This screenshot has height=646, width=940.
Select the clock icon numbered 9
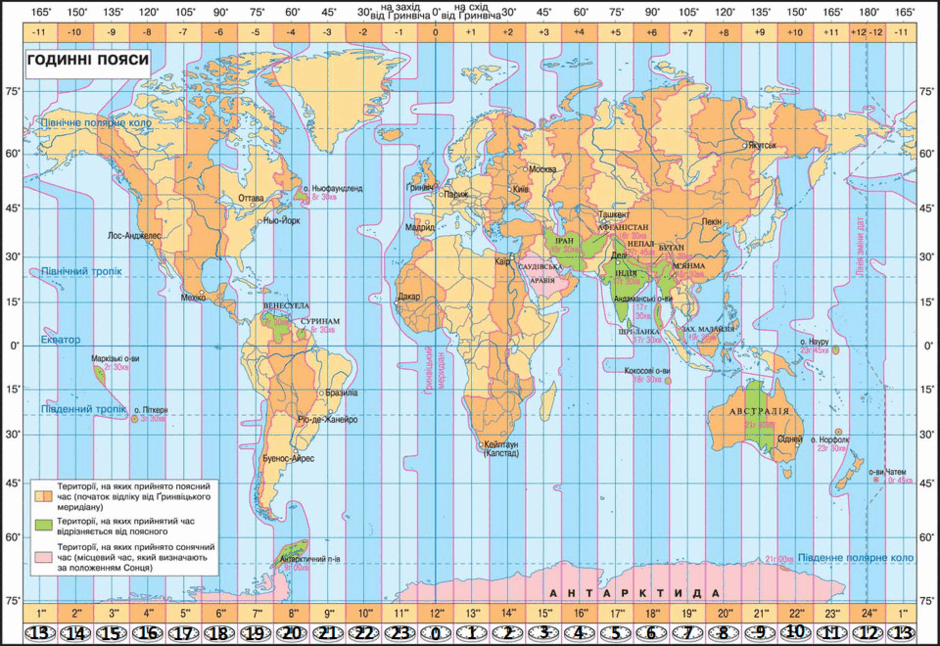pyautogui.click(x=760, y=633)
